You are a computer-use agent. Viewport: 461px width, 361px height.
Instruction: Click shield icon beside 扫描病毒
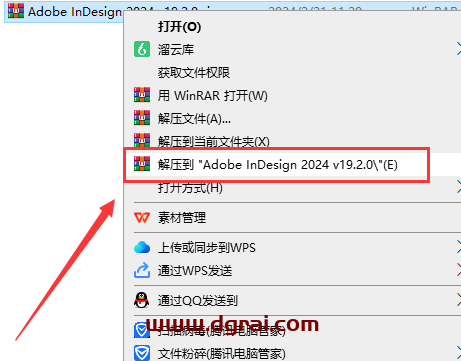click(x=142, y=330)
